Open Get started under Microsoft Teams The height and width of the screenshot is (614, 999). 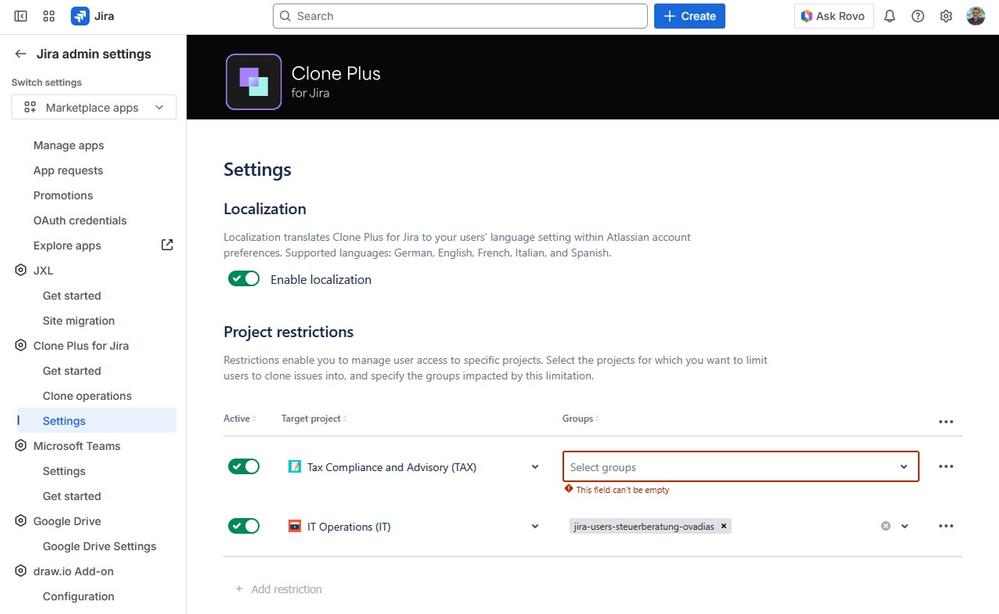click(72, 496)
